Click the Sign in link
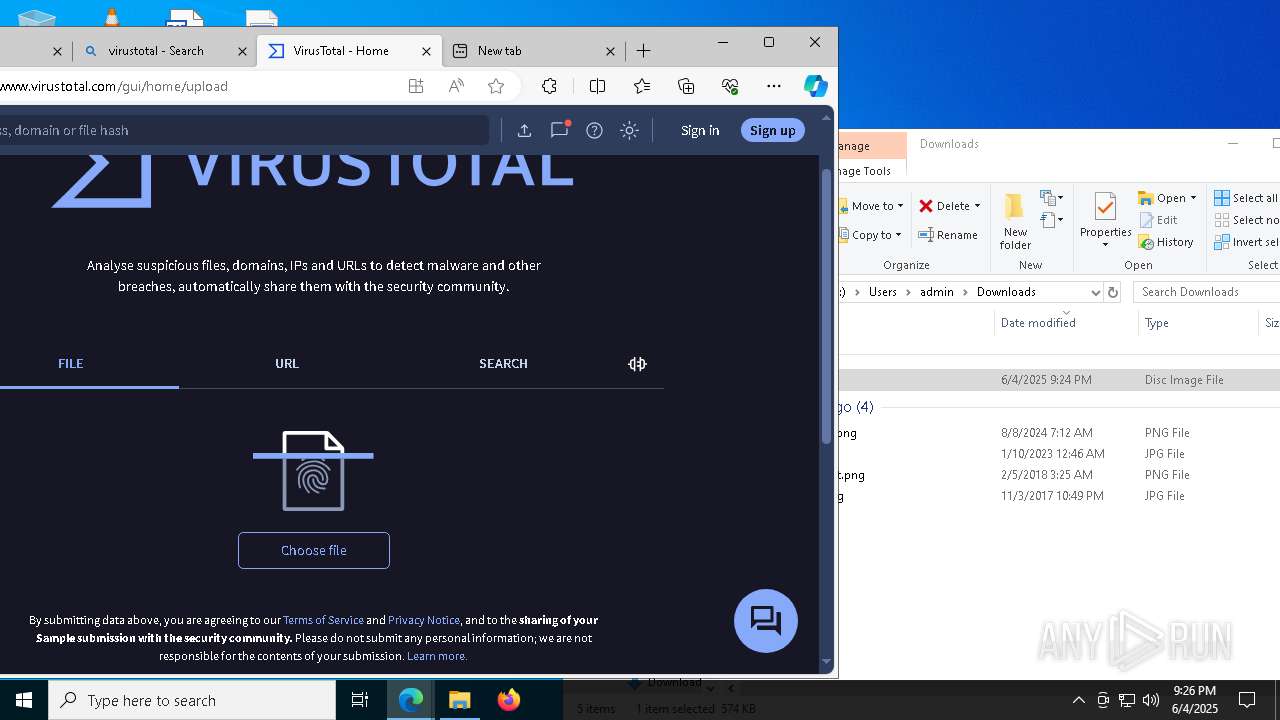The width and height of the screenshot is (1280, 720). [x=700, y=130]
